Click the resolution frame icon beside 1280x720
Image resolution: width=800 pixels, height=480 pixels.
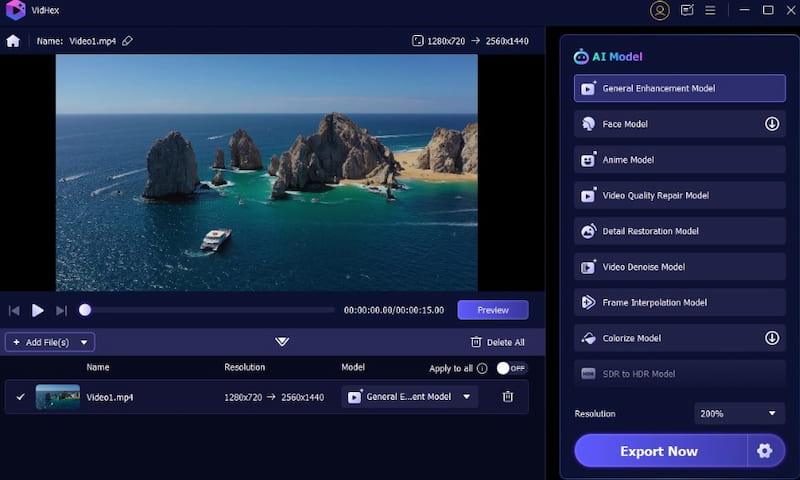tap(417, 41)
